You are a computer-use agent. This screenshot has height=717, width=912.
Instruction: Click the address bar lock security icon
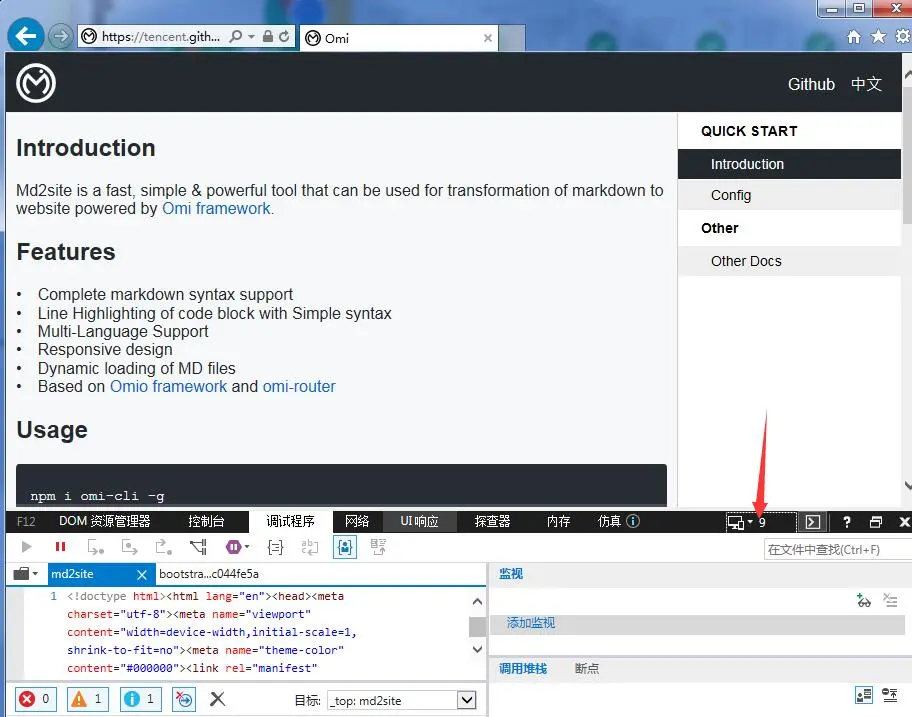pyautogui.click(x=268, y=37)
